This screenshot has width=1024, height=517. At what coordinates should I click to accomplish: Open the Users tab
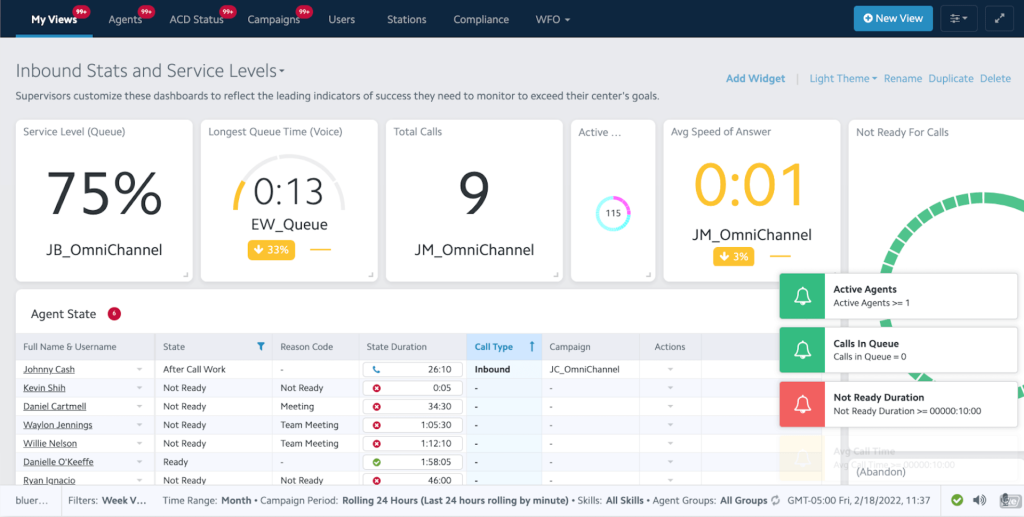coord(342,20)
